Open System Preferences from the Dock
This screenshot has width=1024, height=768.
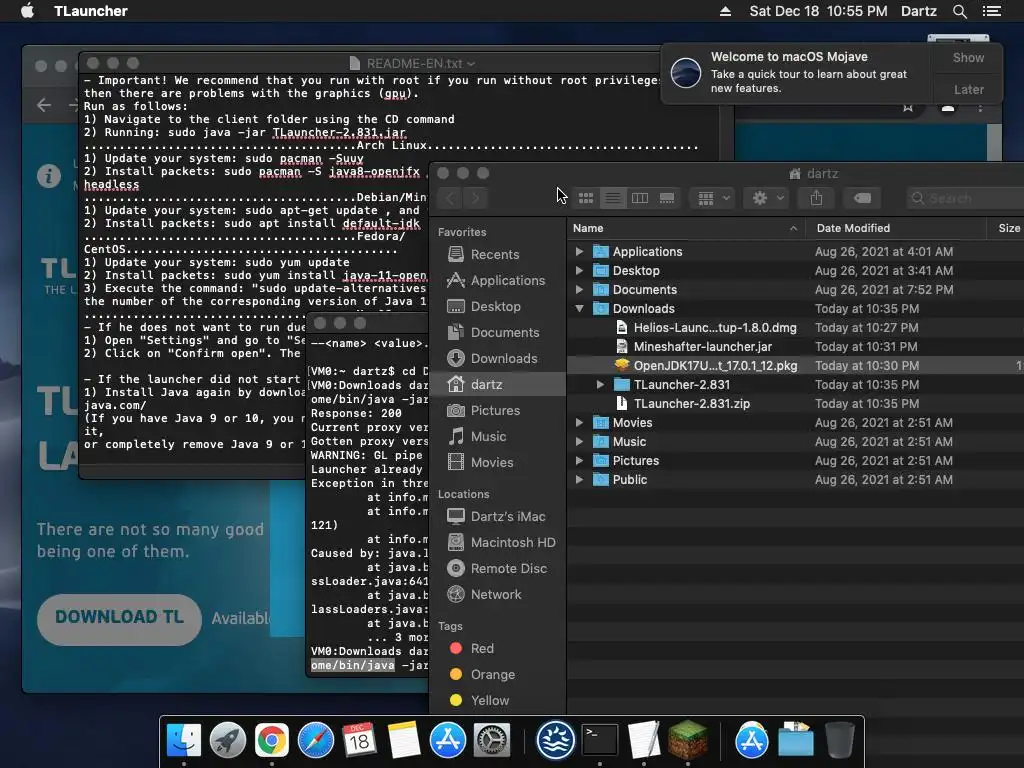(x=492, y=740)
